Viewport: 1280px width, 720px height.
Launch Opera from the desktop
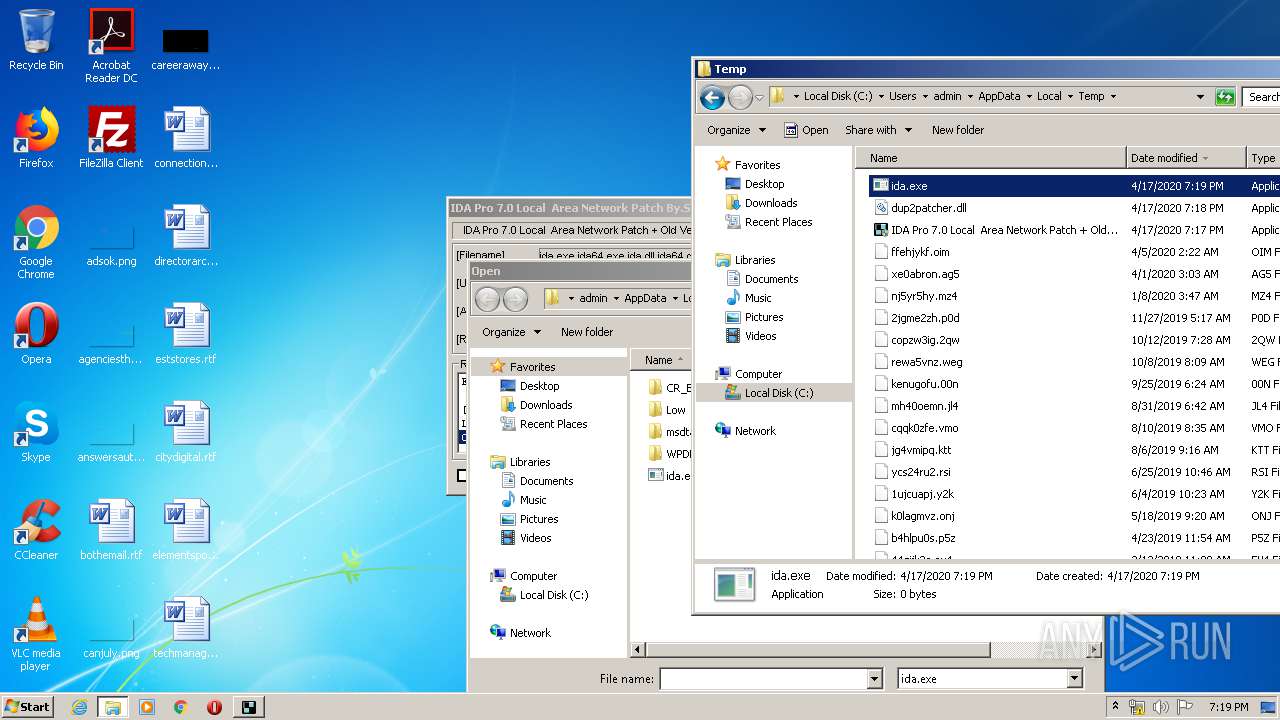[36, 334]
